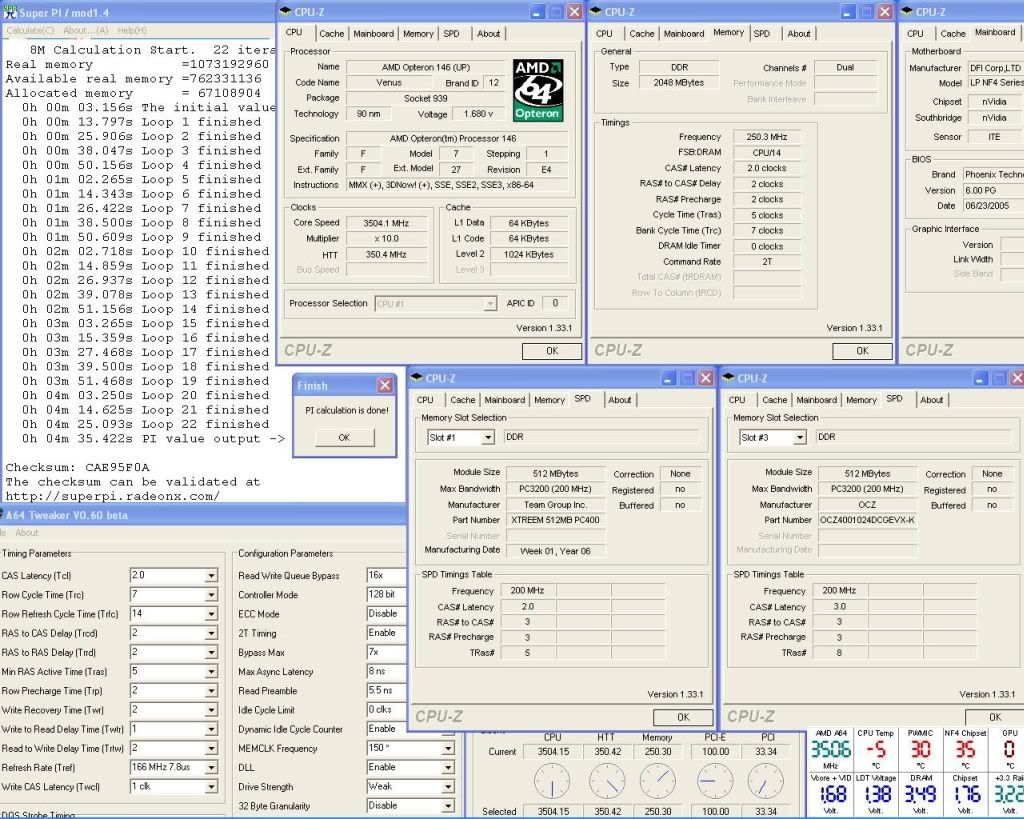Open the CAS Latency (Tcl) dropdown
Image resolution: width=1024 pixels, height=819 pixels.
pyautogui.click(x=211, y=576)
